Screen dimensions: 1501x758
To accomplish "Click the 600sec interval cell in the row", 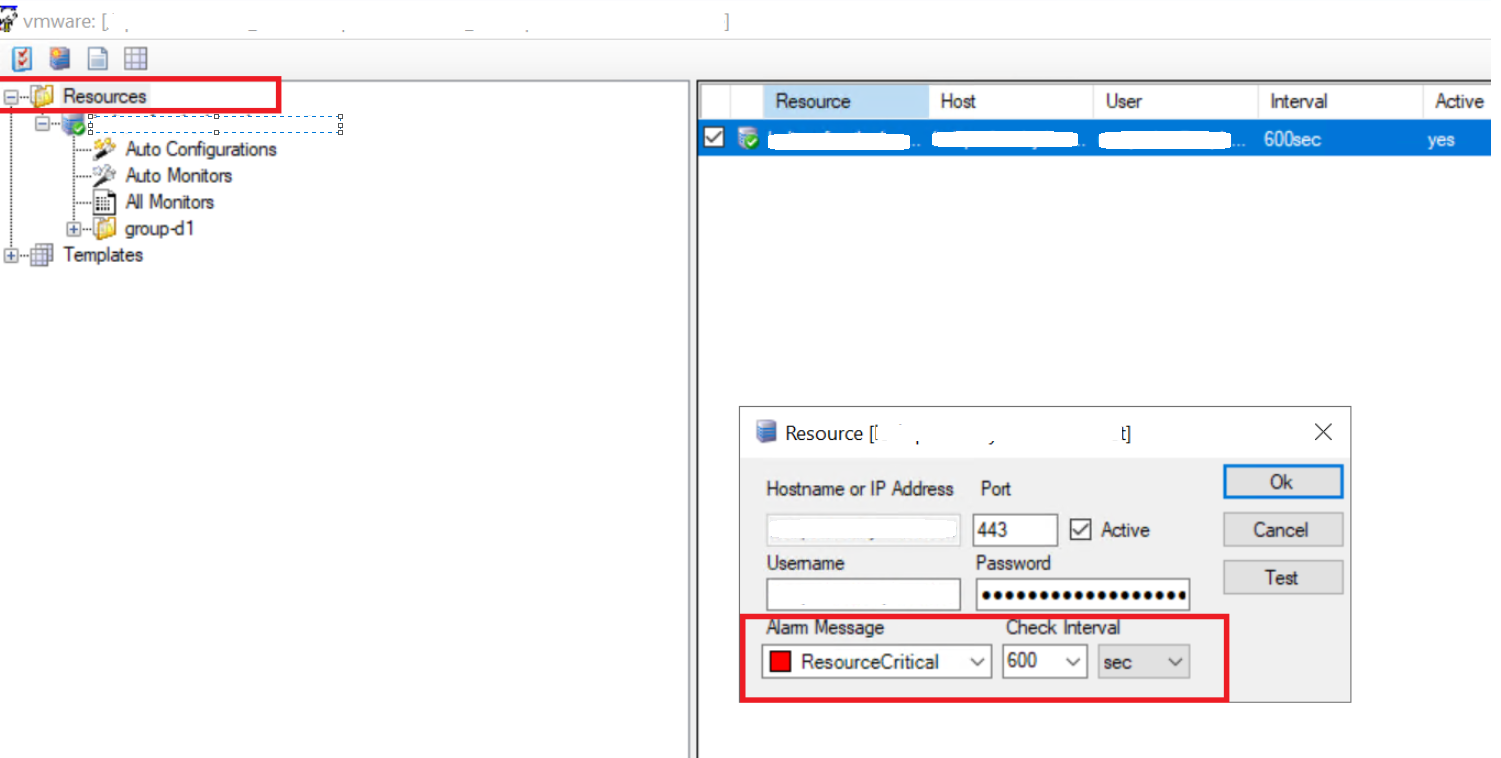I will click(1292, 139).
